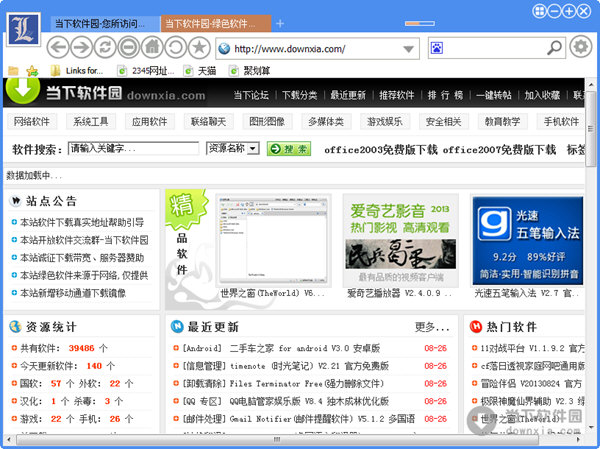This screenshot has width=600, height=449.
Task: Go back with the back arrow button
Action: click(x=58, y=47)
